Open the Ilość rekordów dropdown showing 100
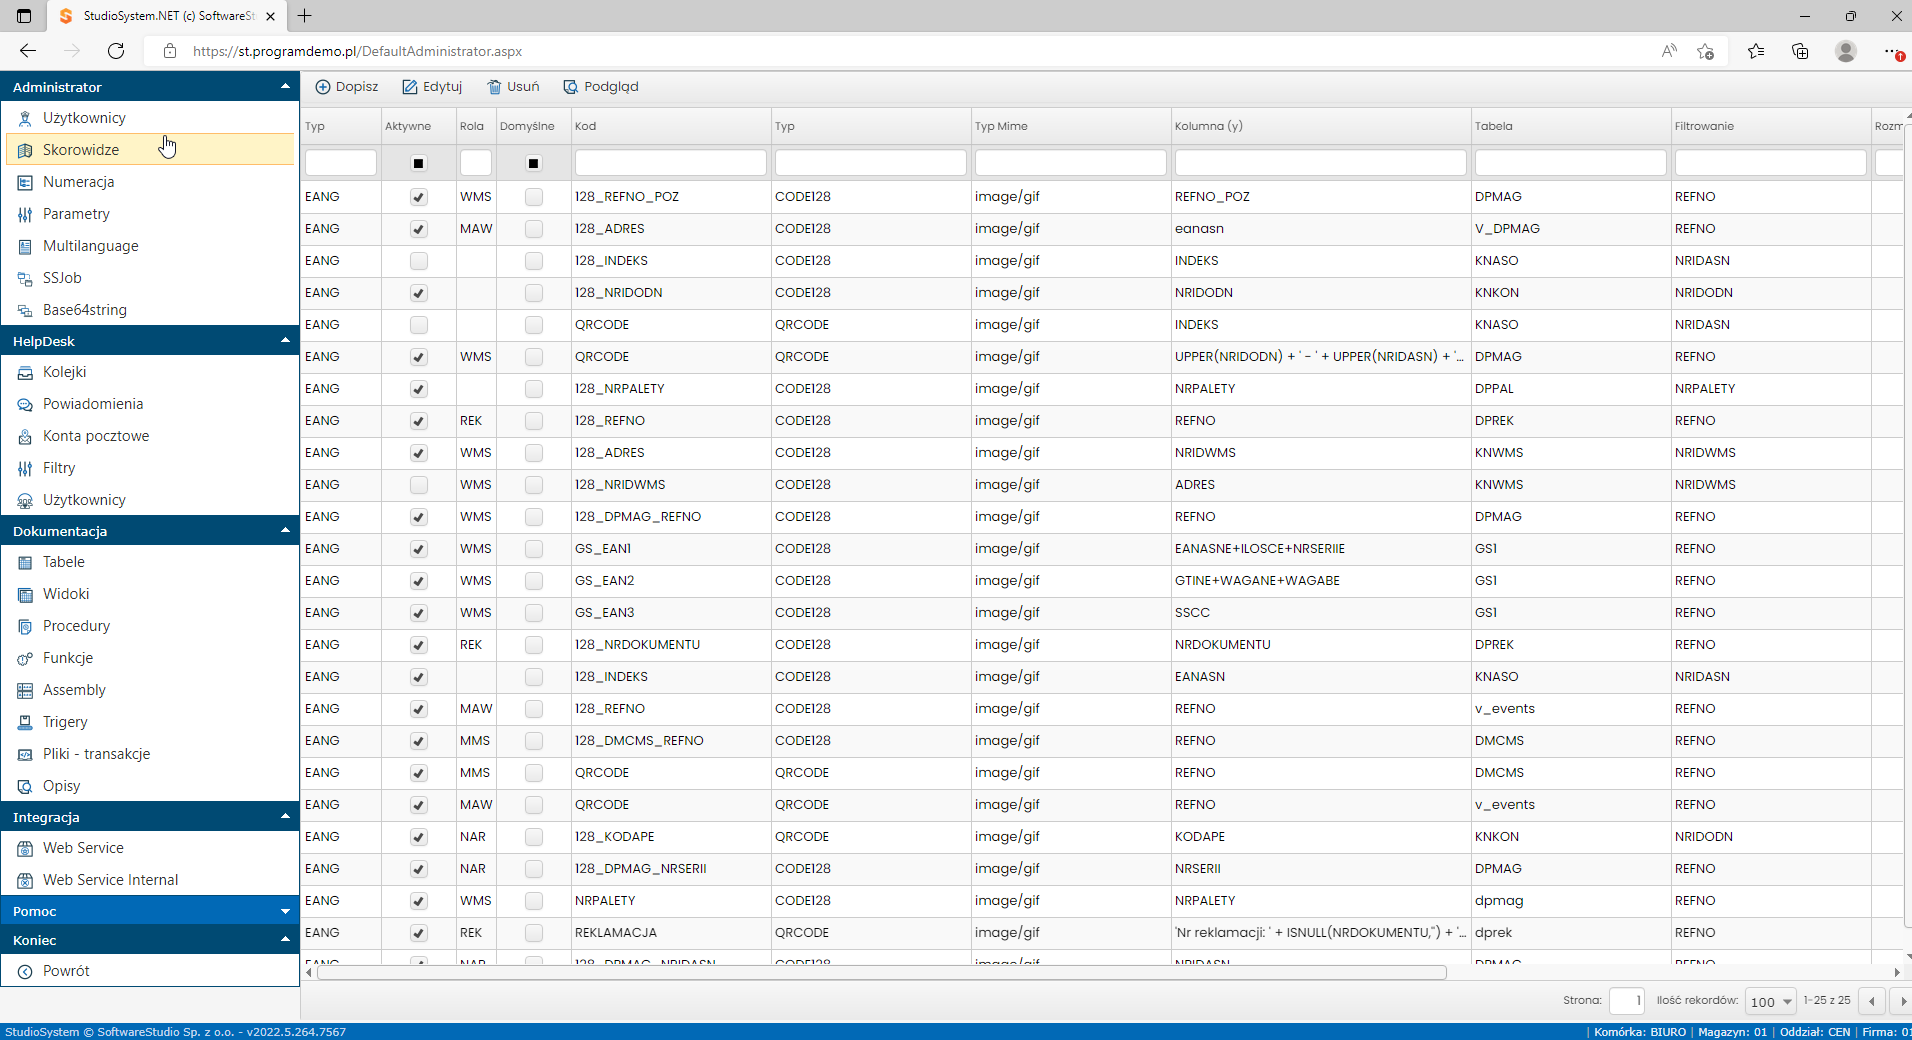1912x1040 pixels. point(1771,1001)
